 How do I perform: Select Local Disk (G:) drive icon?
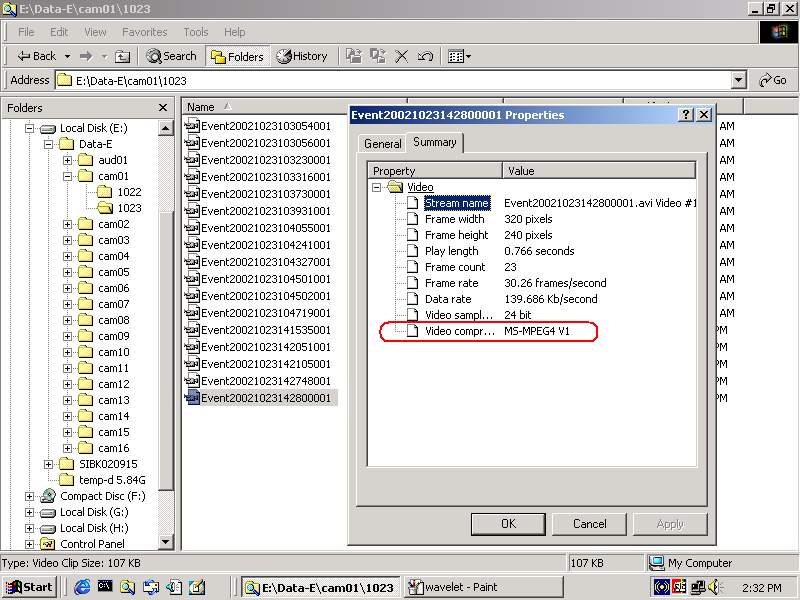click(x=48, y=512)
